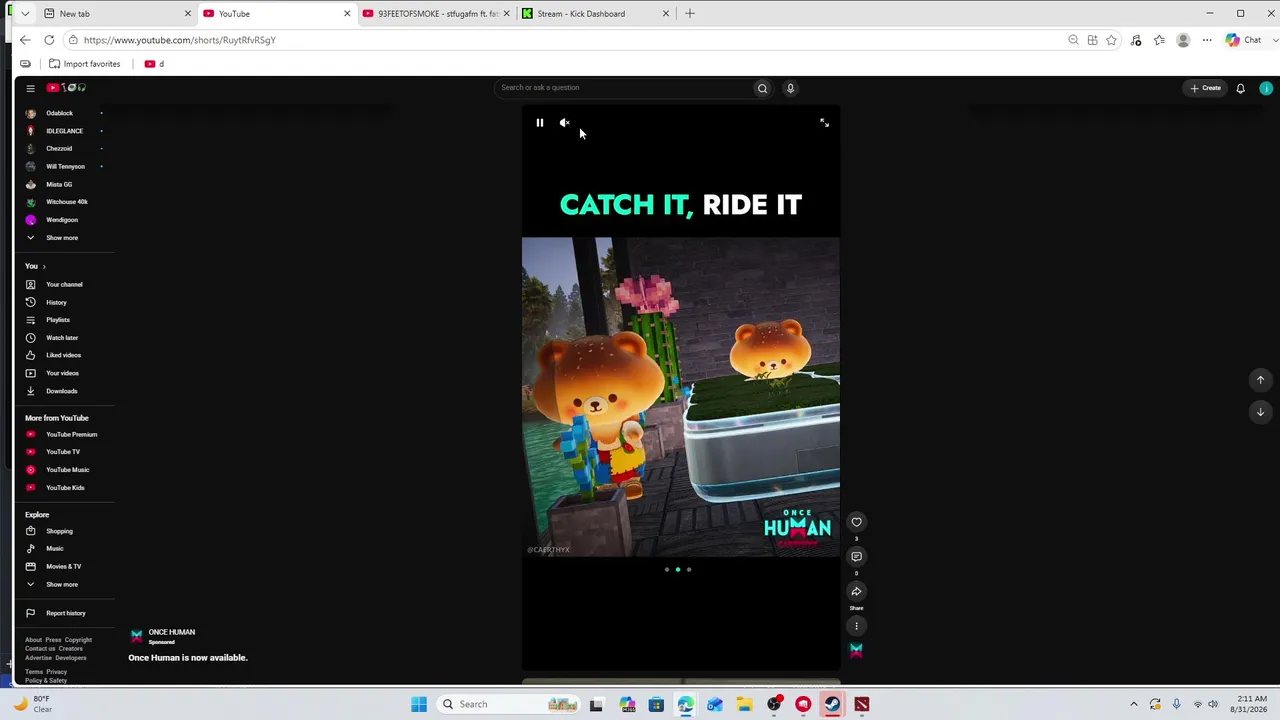Enter fullscreen for the Short
The width and height of the screenshot is (1280, 720).
[824, 123]
